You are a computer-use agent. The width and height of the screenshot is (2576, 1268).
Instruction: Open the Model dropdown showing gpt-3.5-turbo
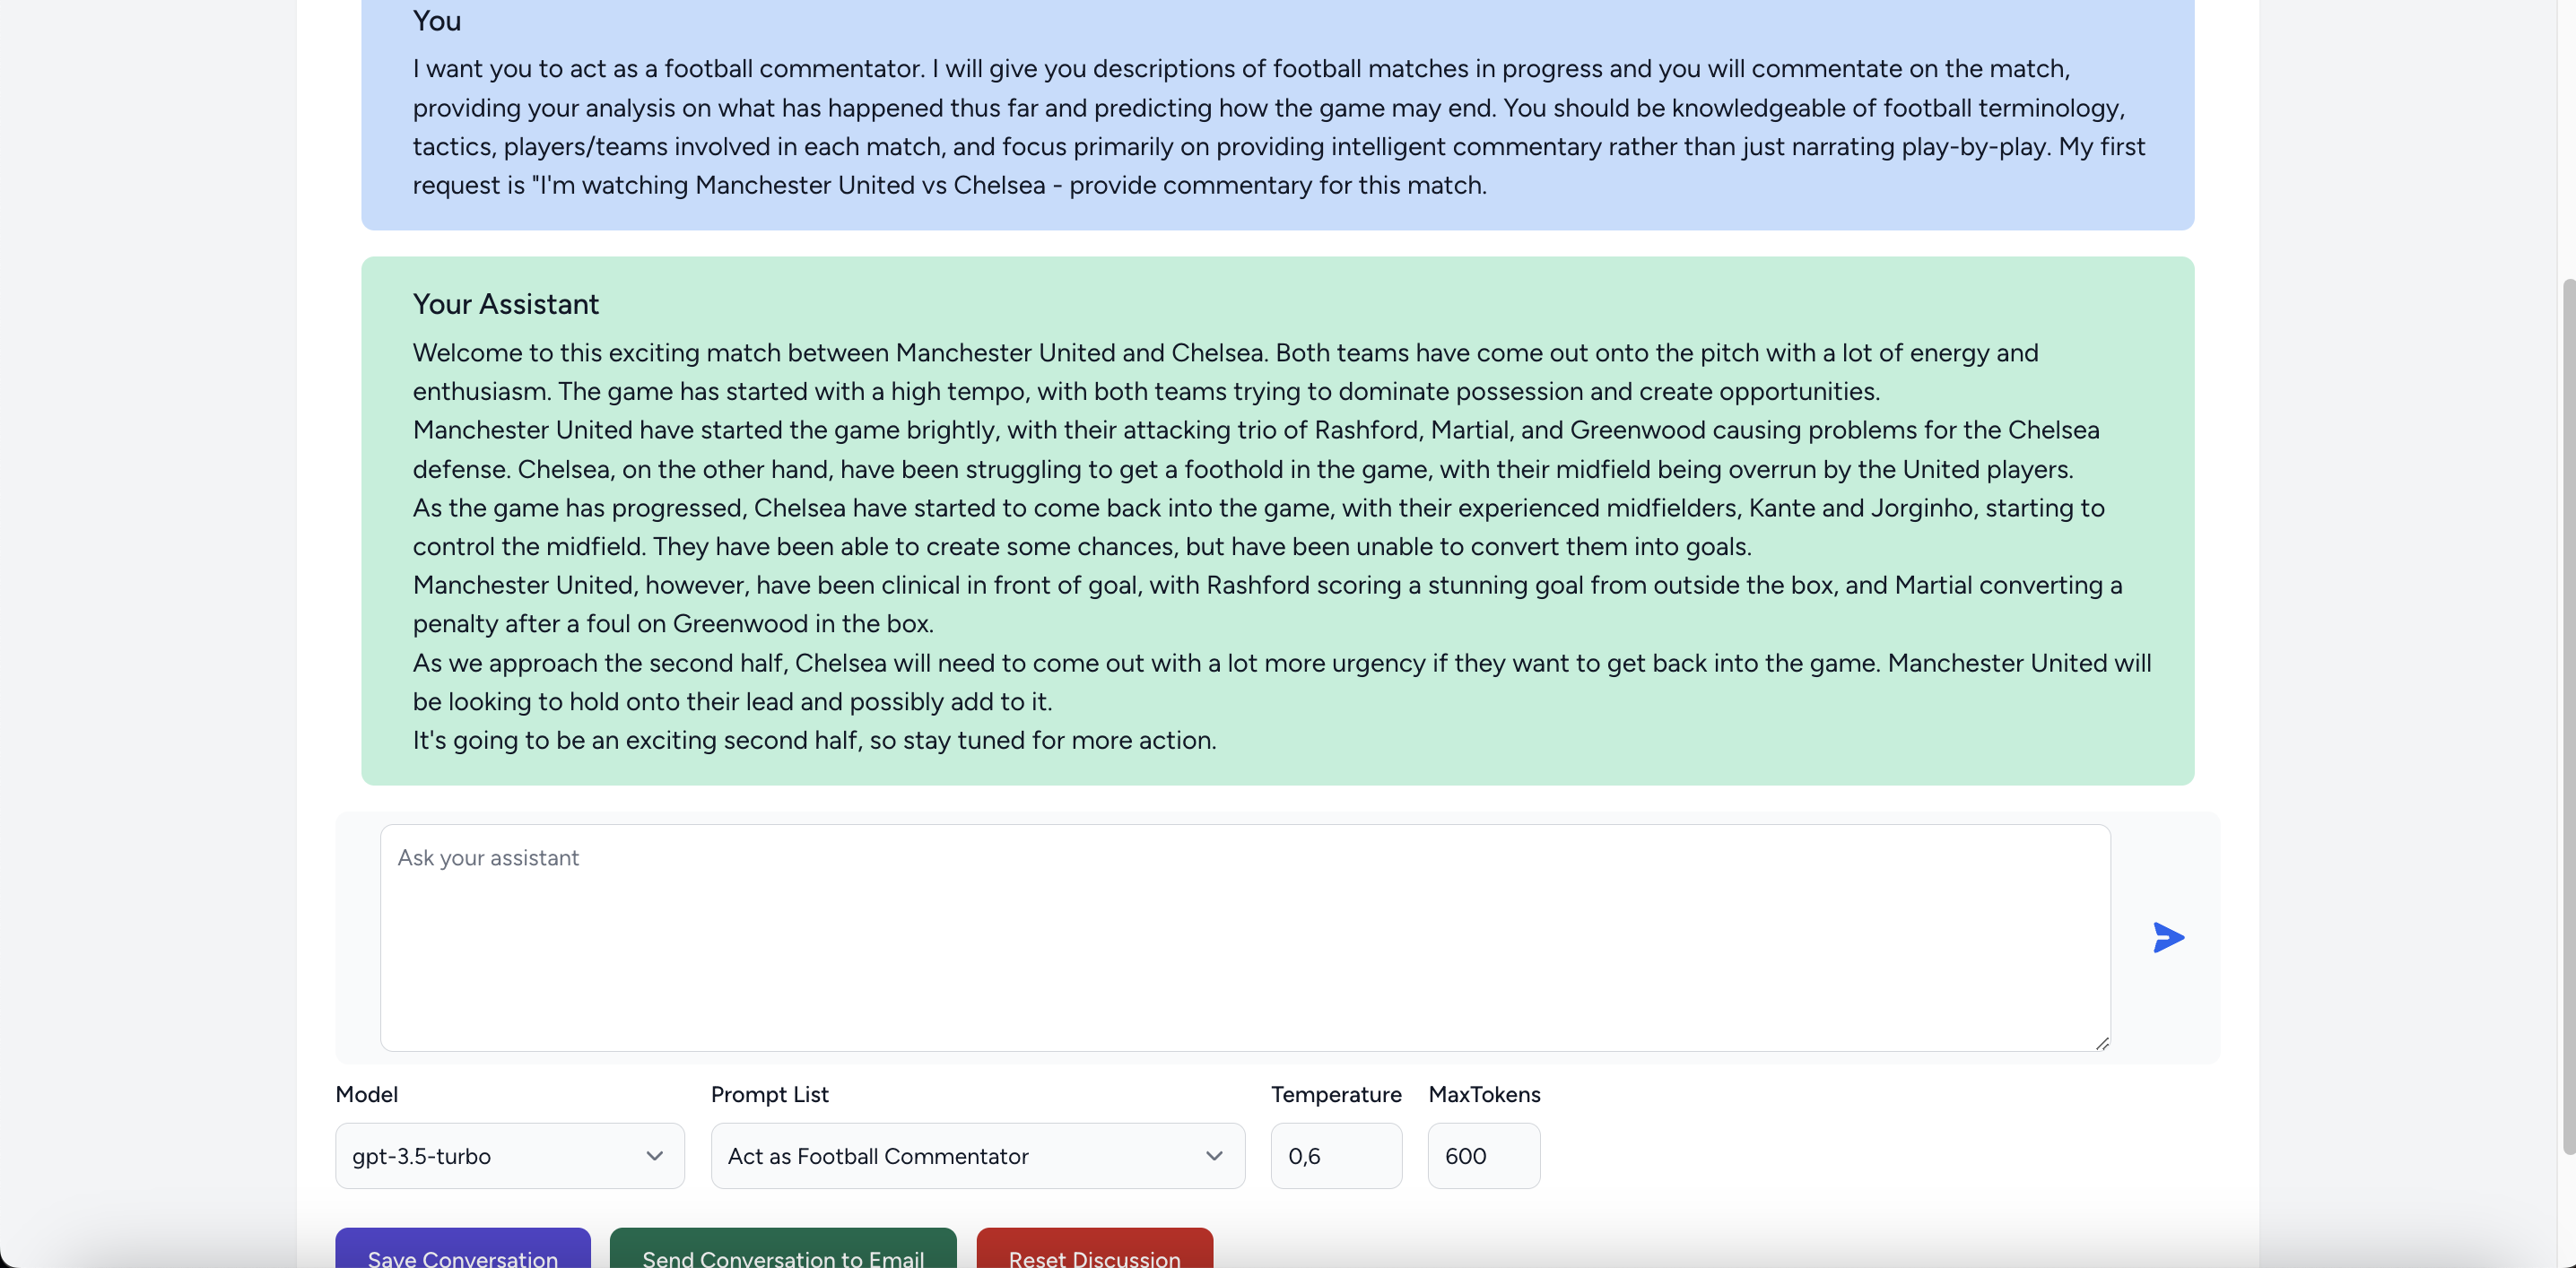click(510, 1155)
